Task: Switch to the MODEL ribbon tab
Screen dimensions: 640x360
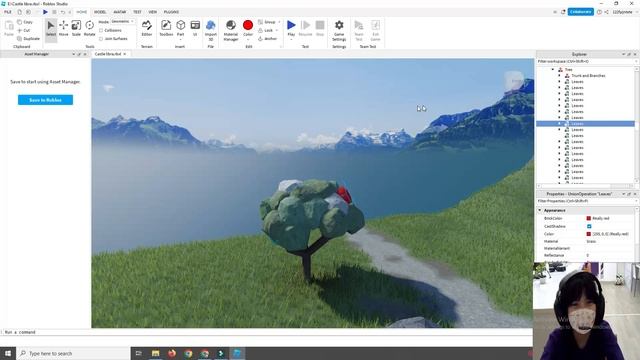Action: 100,12
